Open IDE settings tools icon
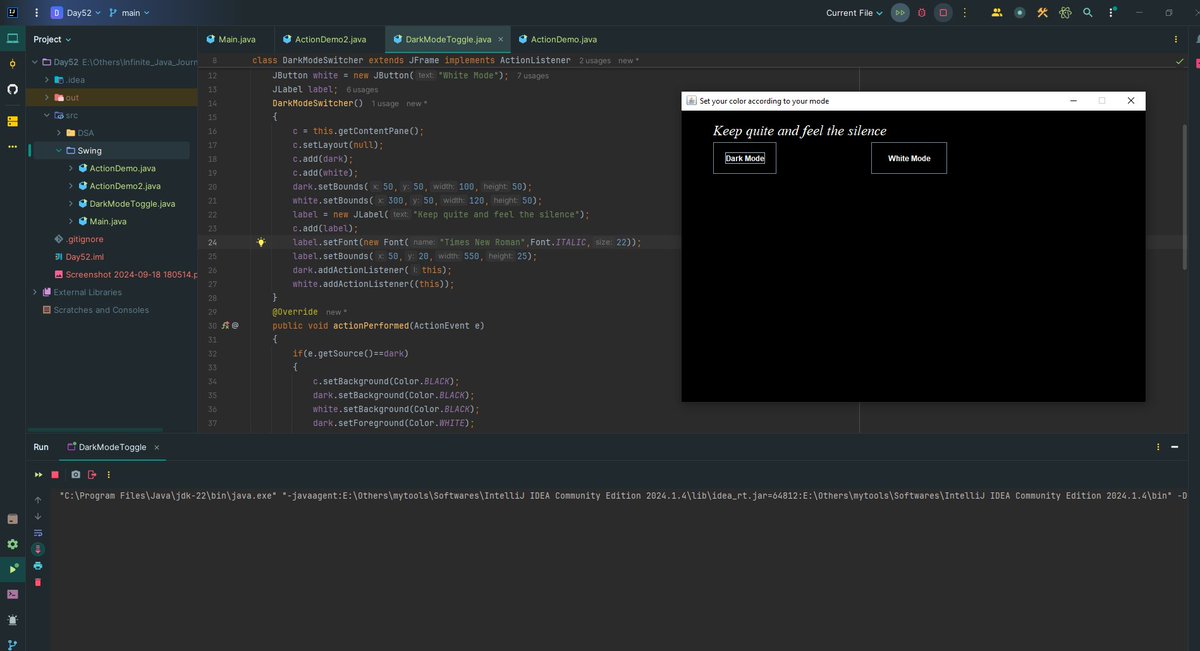 click(x=1042, y=13)
